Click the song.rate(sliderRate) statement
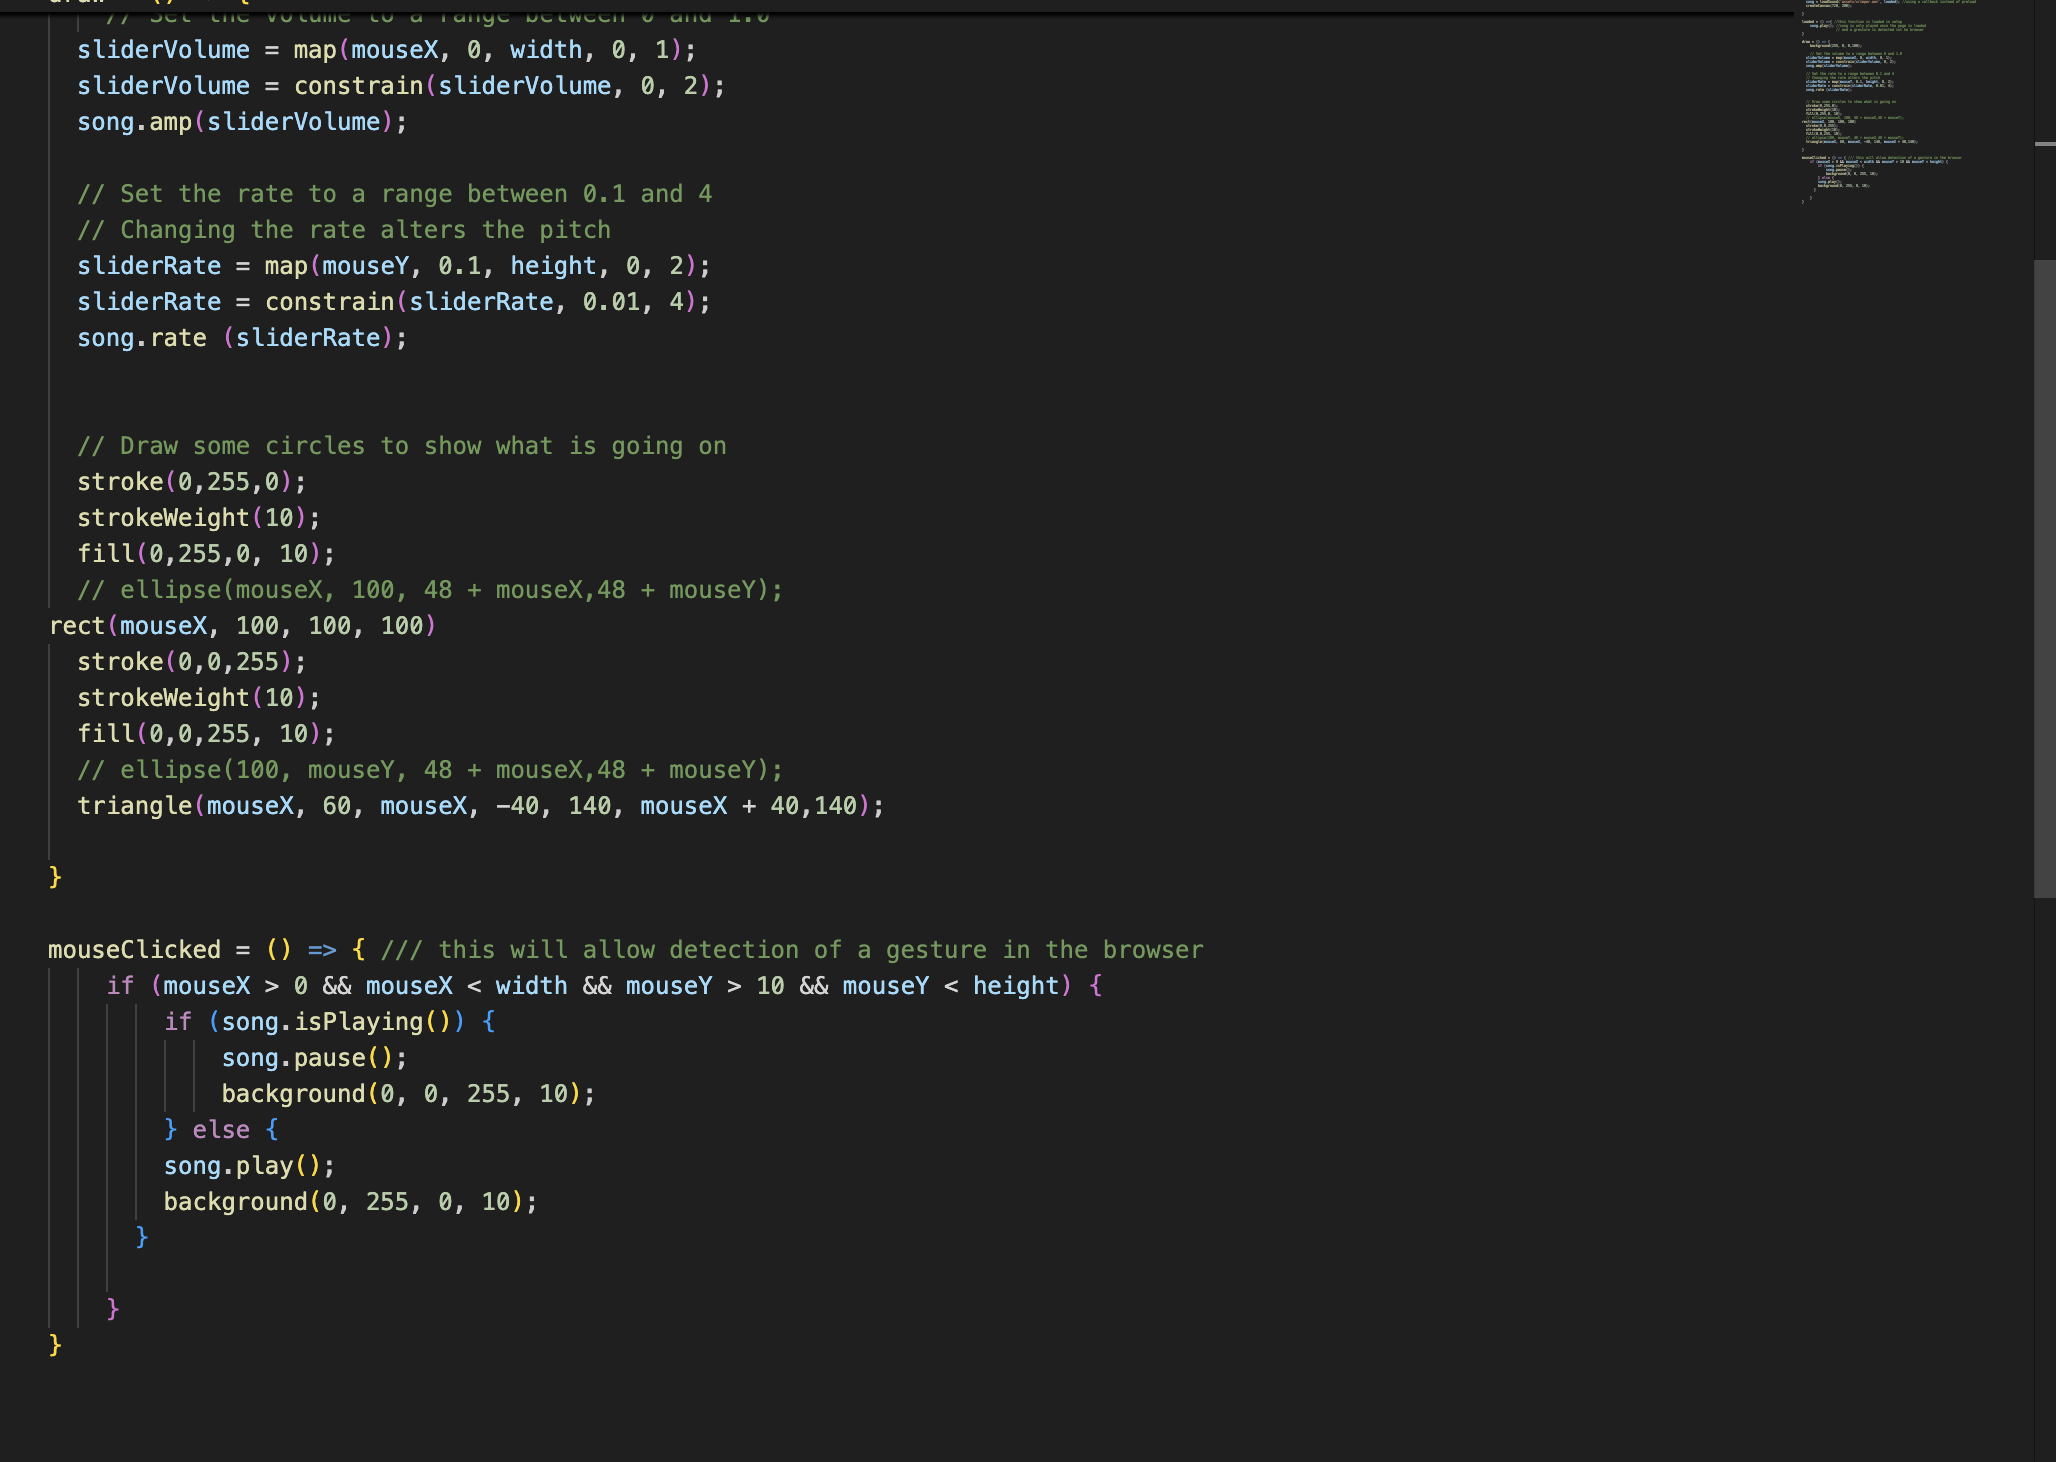Viewport: 2056px width, 1462px height. coord(240,337)
